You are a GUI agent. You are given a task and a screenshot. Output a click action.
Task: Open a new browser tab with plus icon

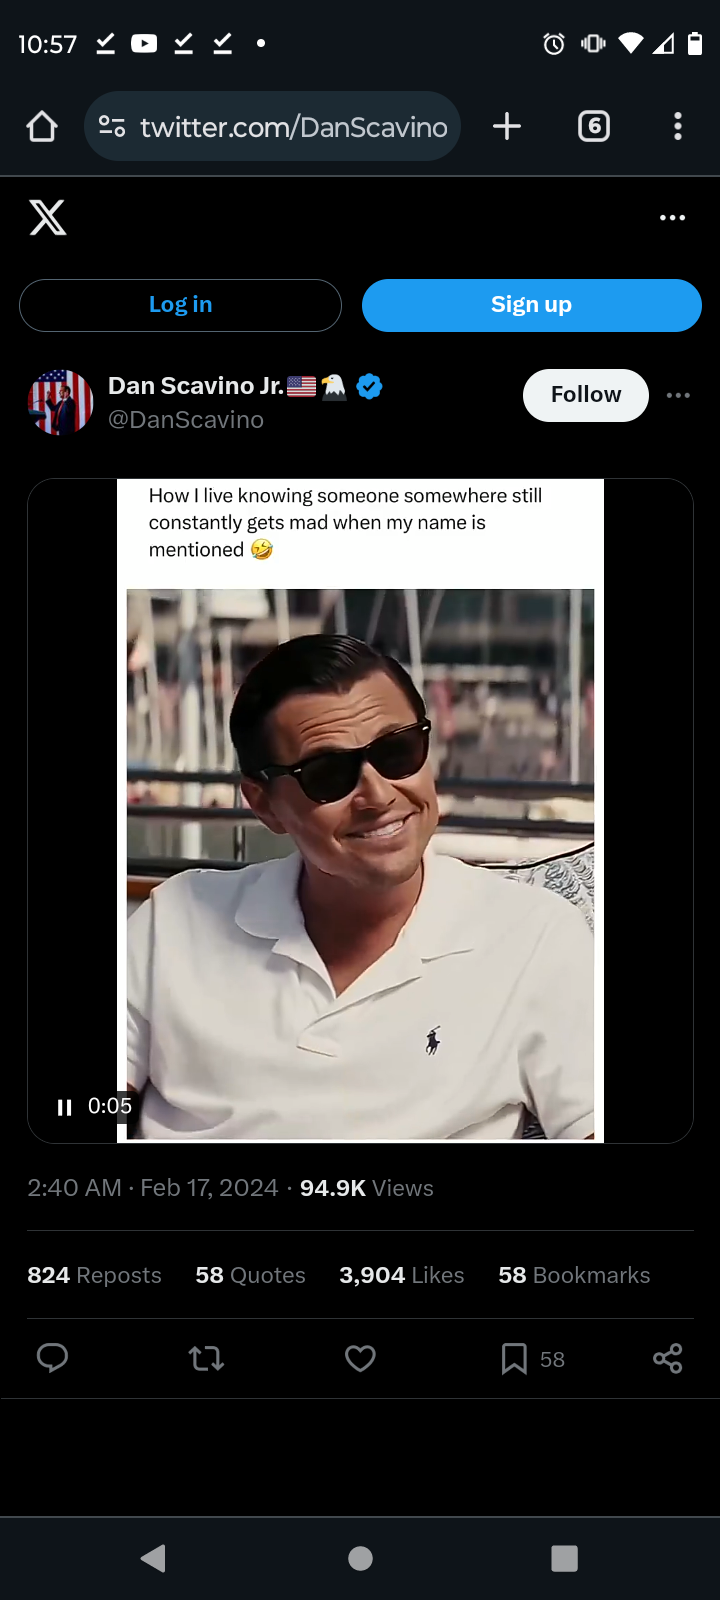pos(507,126)
